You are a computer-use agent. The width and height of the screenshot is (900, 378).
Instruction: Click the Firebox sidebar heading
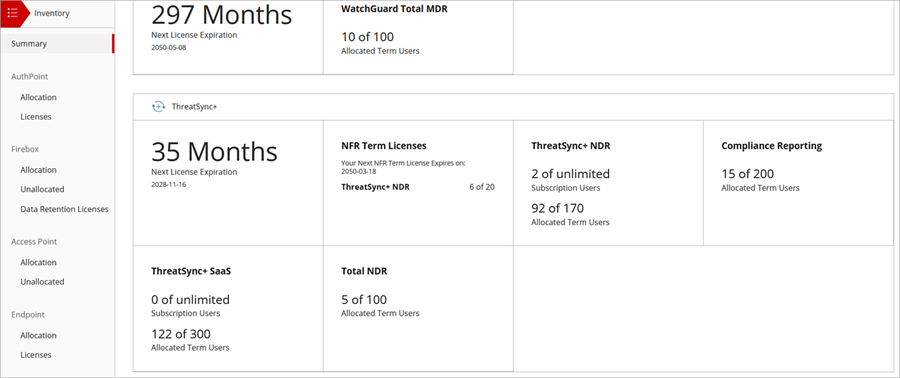coord(25,149)
